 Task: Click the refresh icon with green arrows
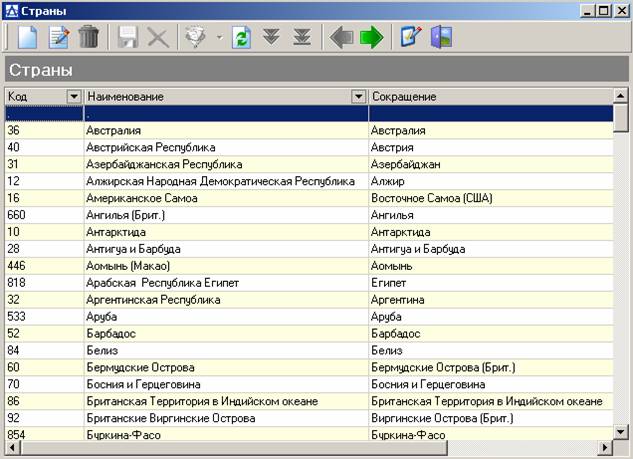pyautogui.click(x=241, y=37)
